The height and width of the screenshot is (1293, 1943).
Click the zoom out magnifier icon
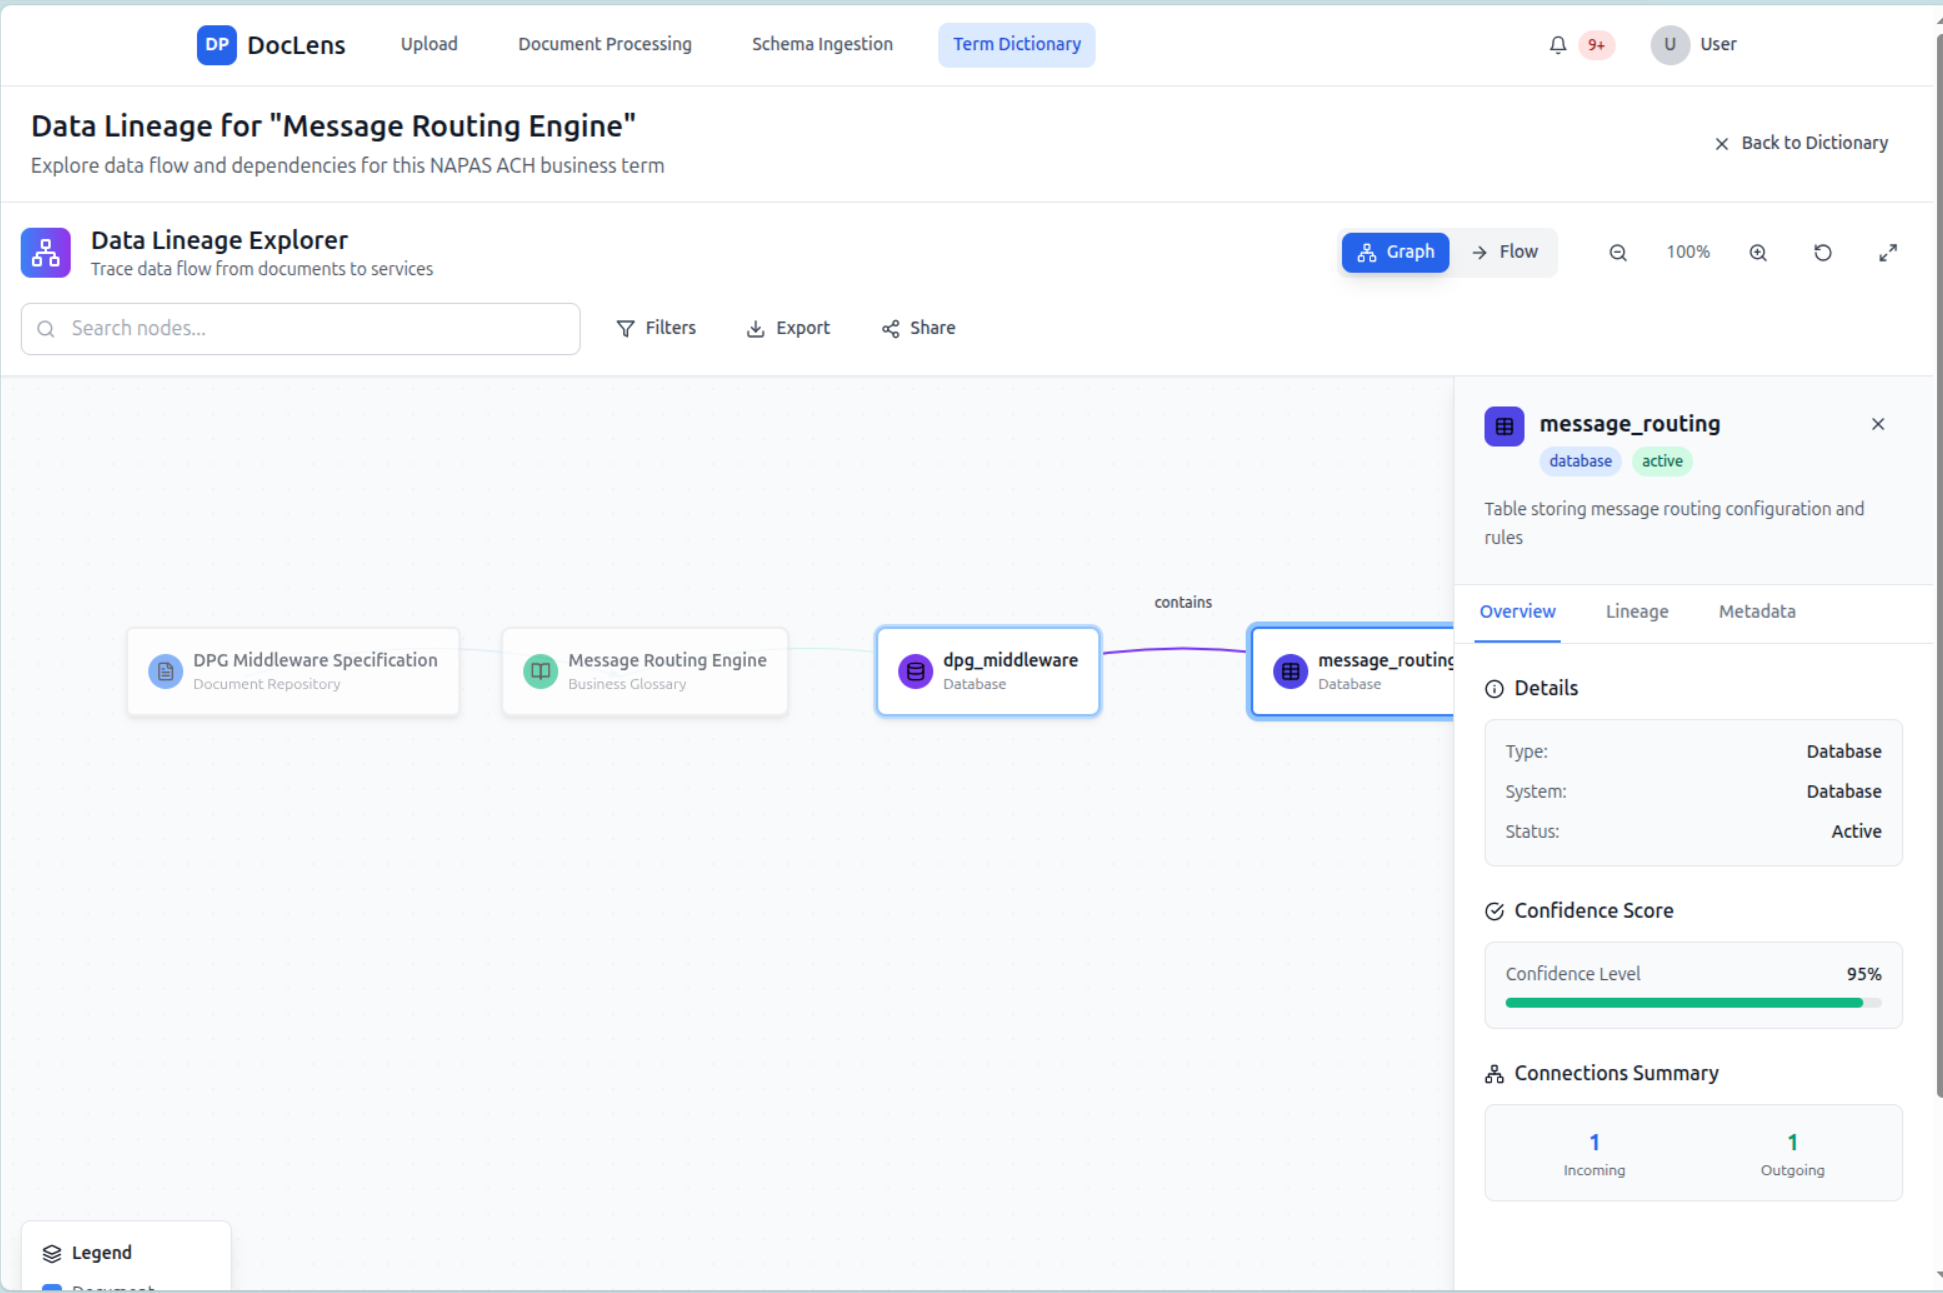tap(1617, 253)
